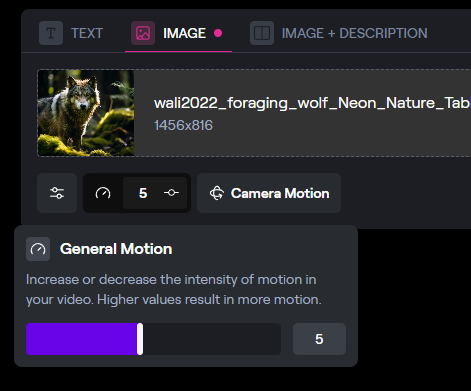Switch to the TEXT tab
This screenshot has width=471, height=391.
tap(71, 33)
